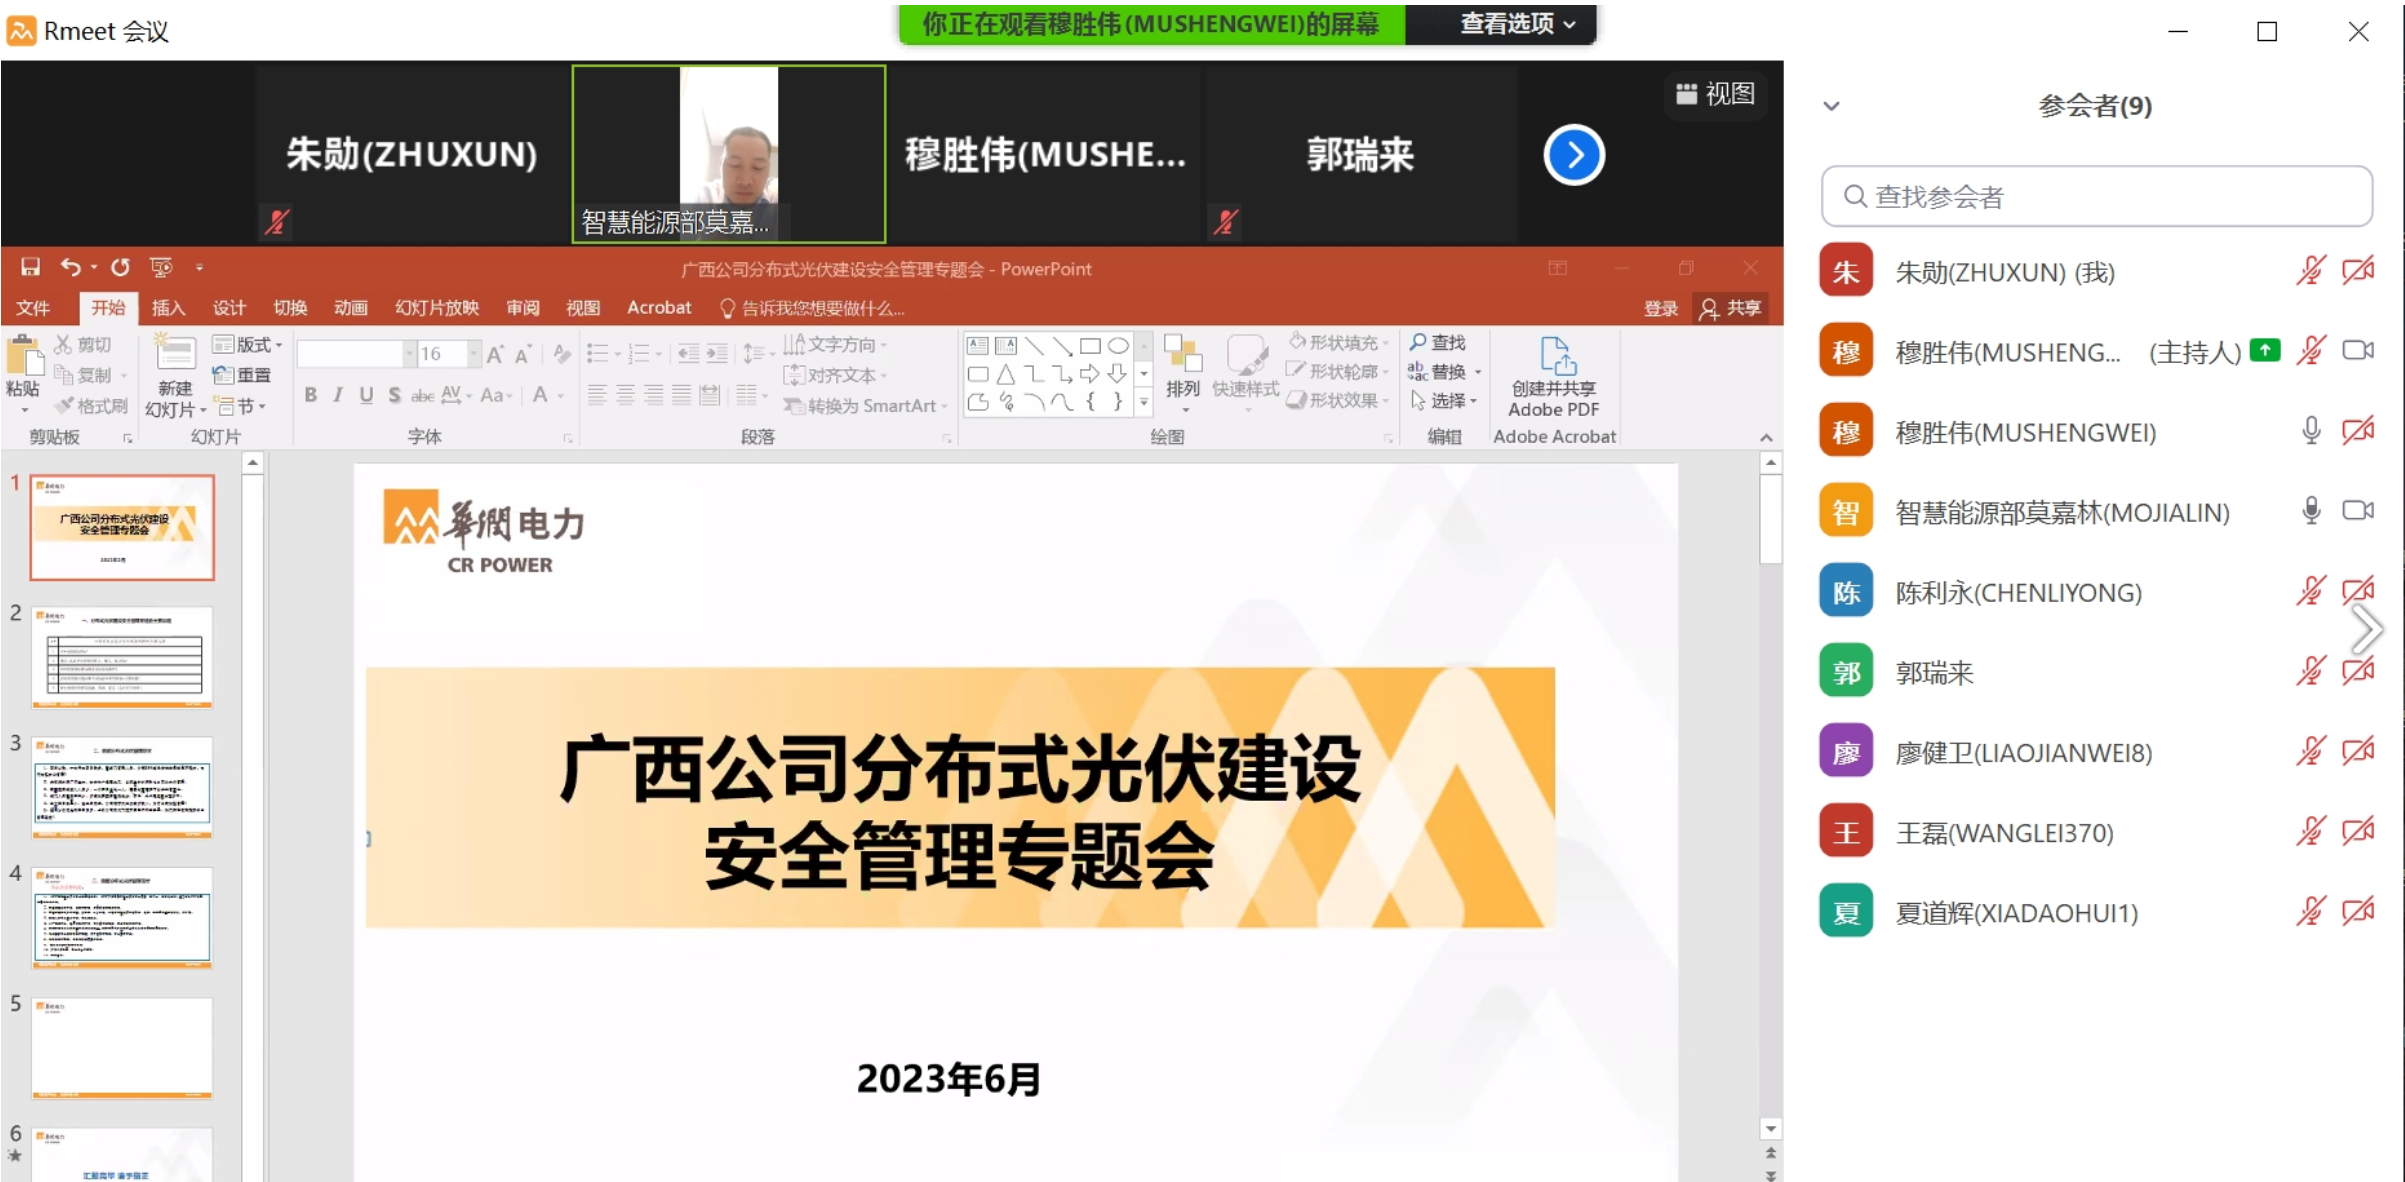The height and width of the screenshot is (1182, 2405).
Task: Click the undo arrow icon
Action: click(70, 267)
